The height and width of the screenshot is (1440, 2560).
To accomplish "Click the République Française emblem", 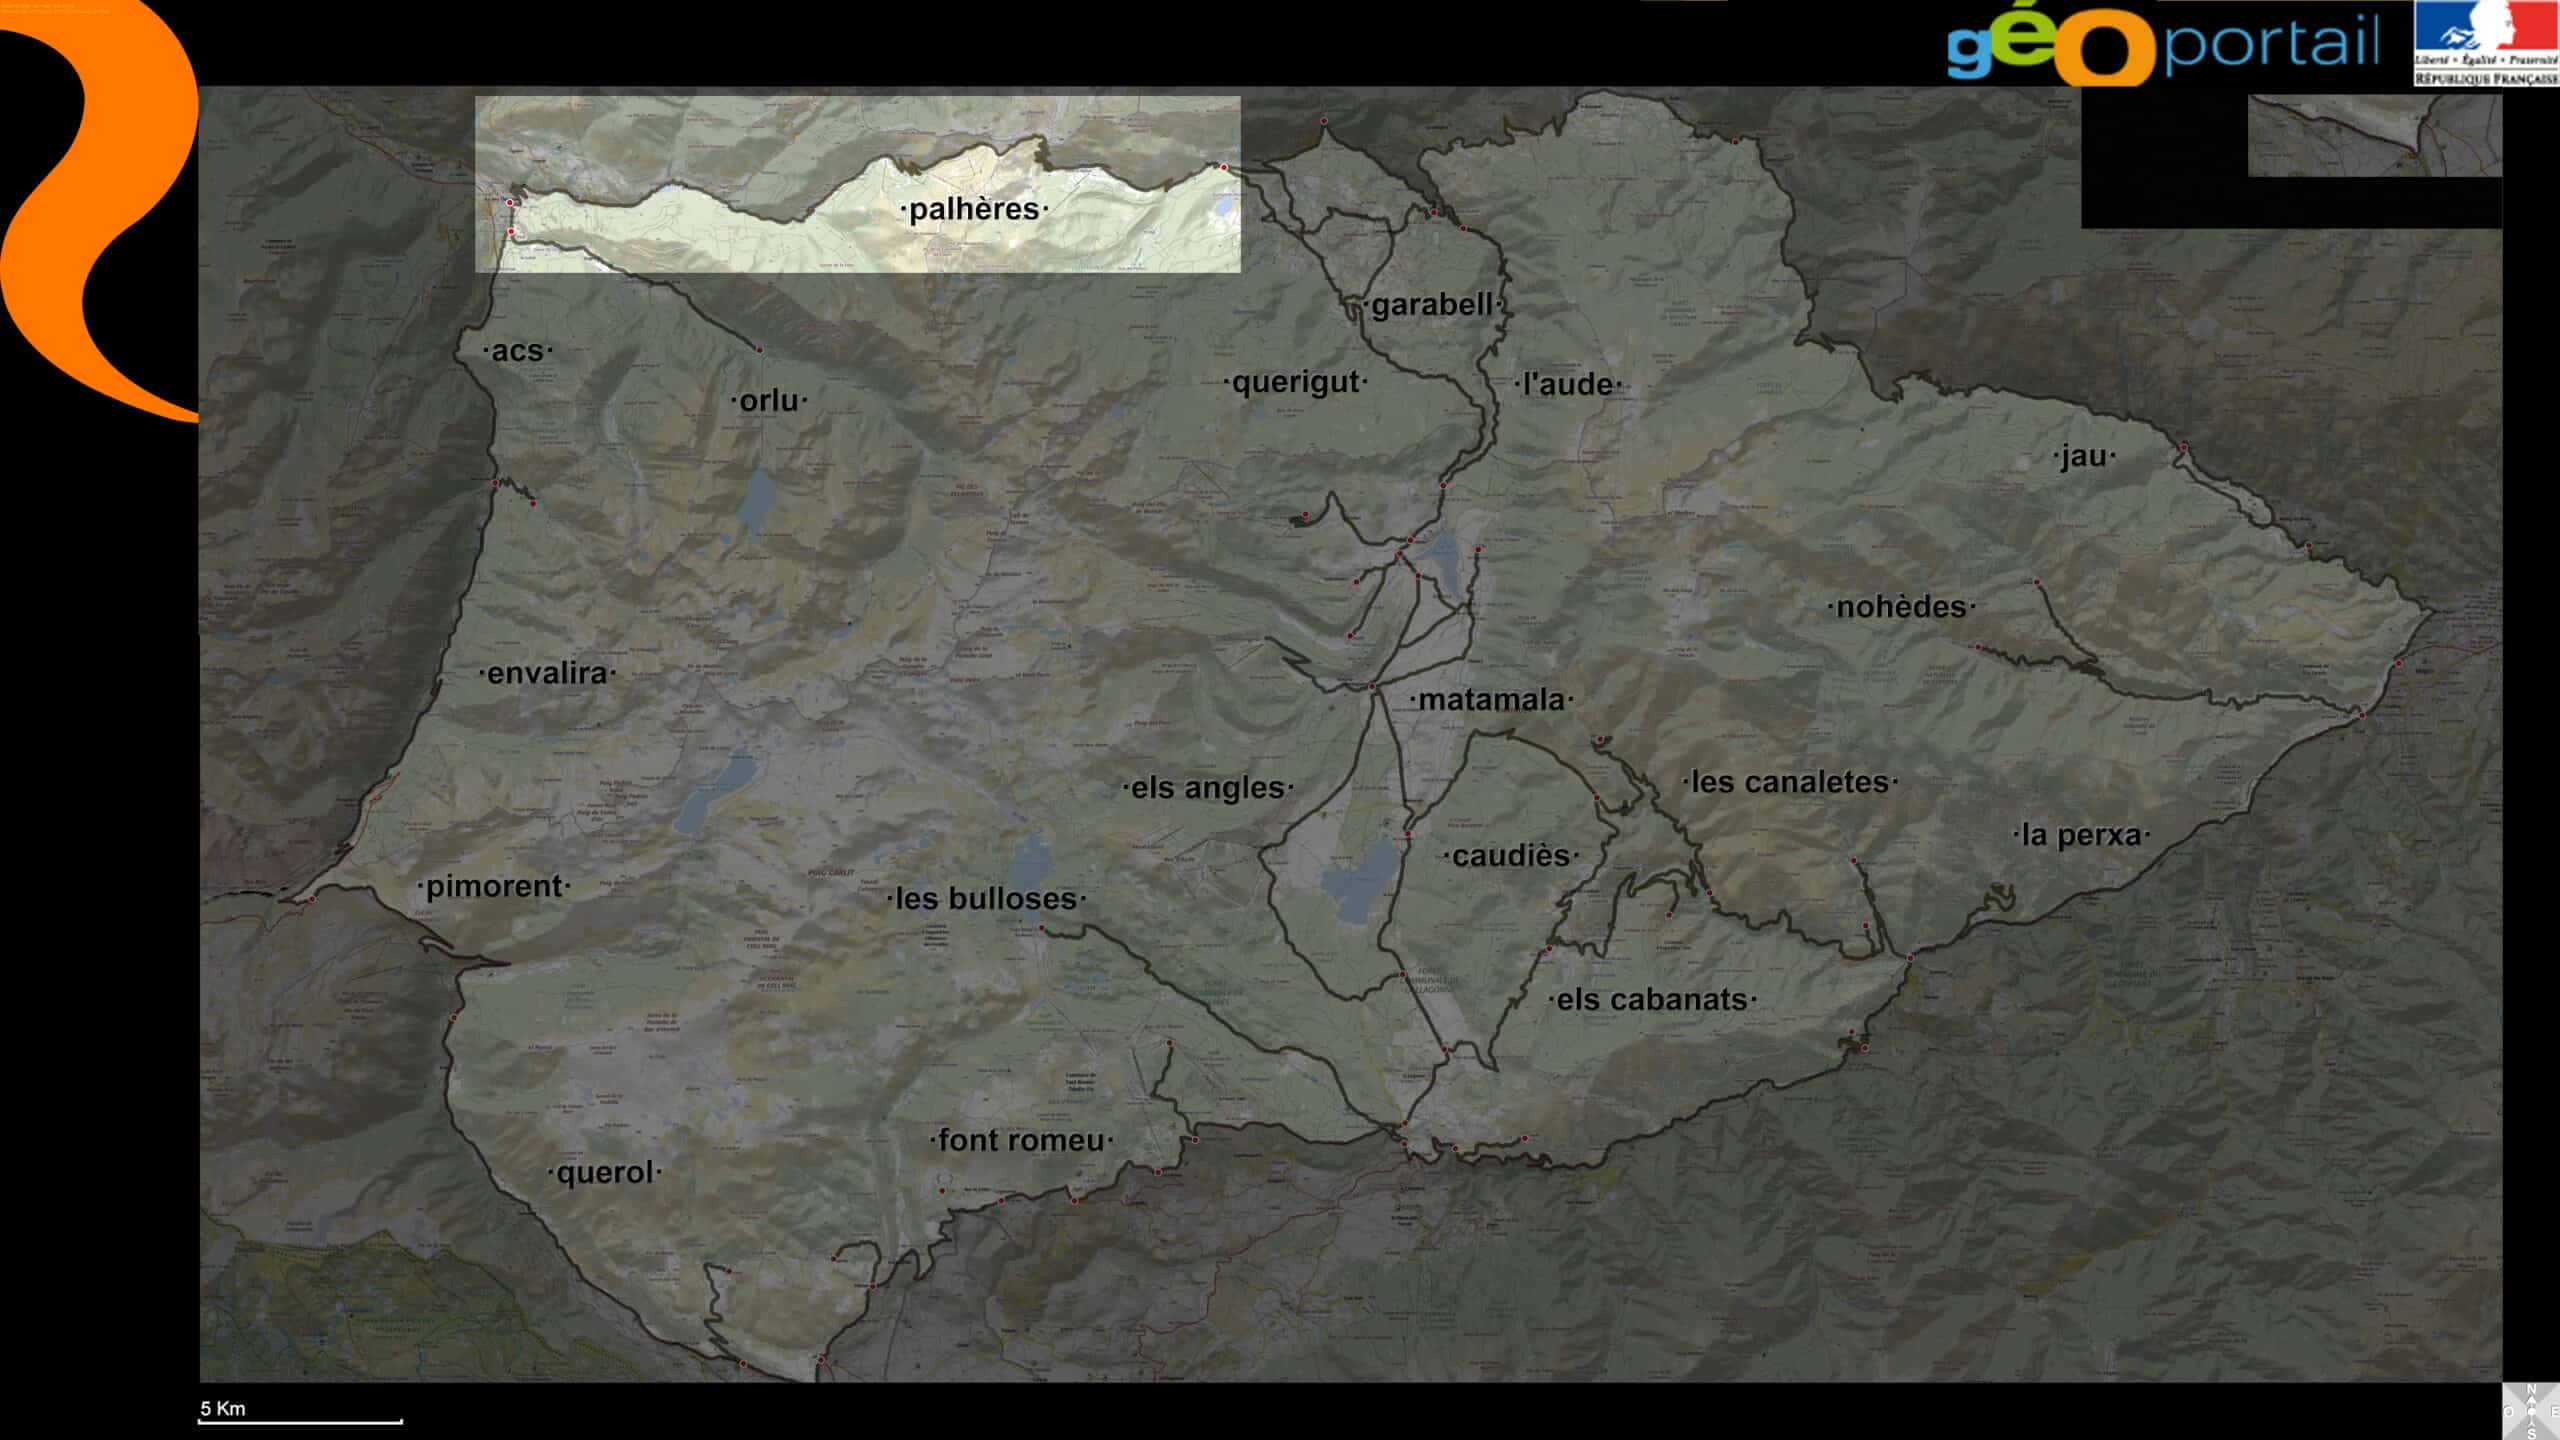I will coord(2486,43).
